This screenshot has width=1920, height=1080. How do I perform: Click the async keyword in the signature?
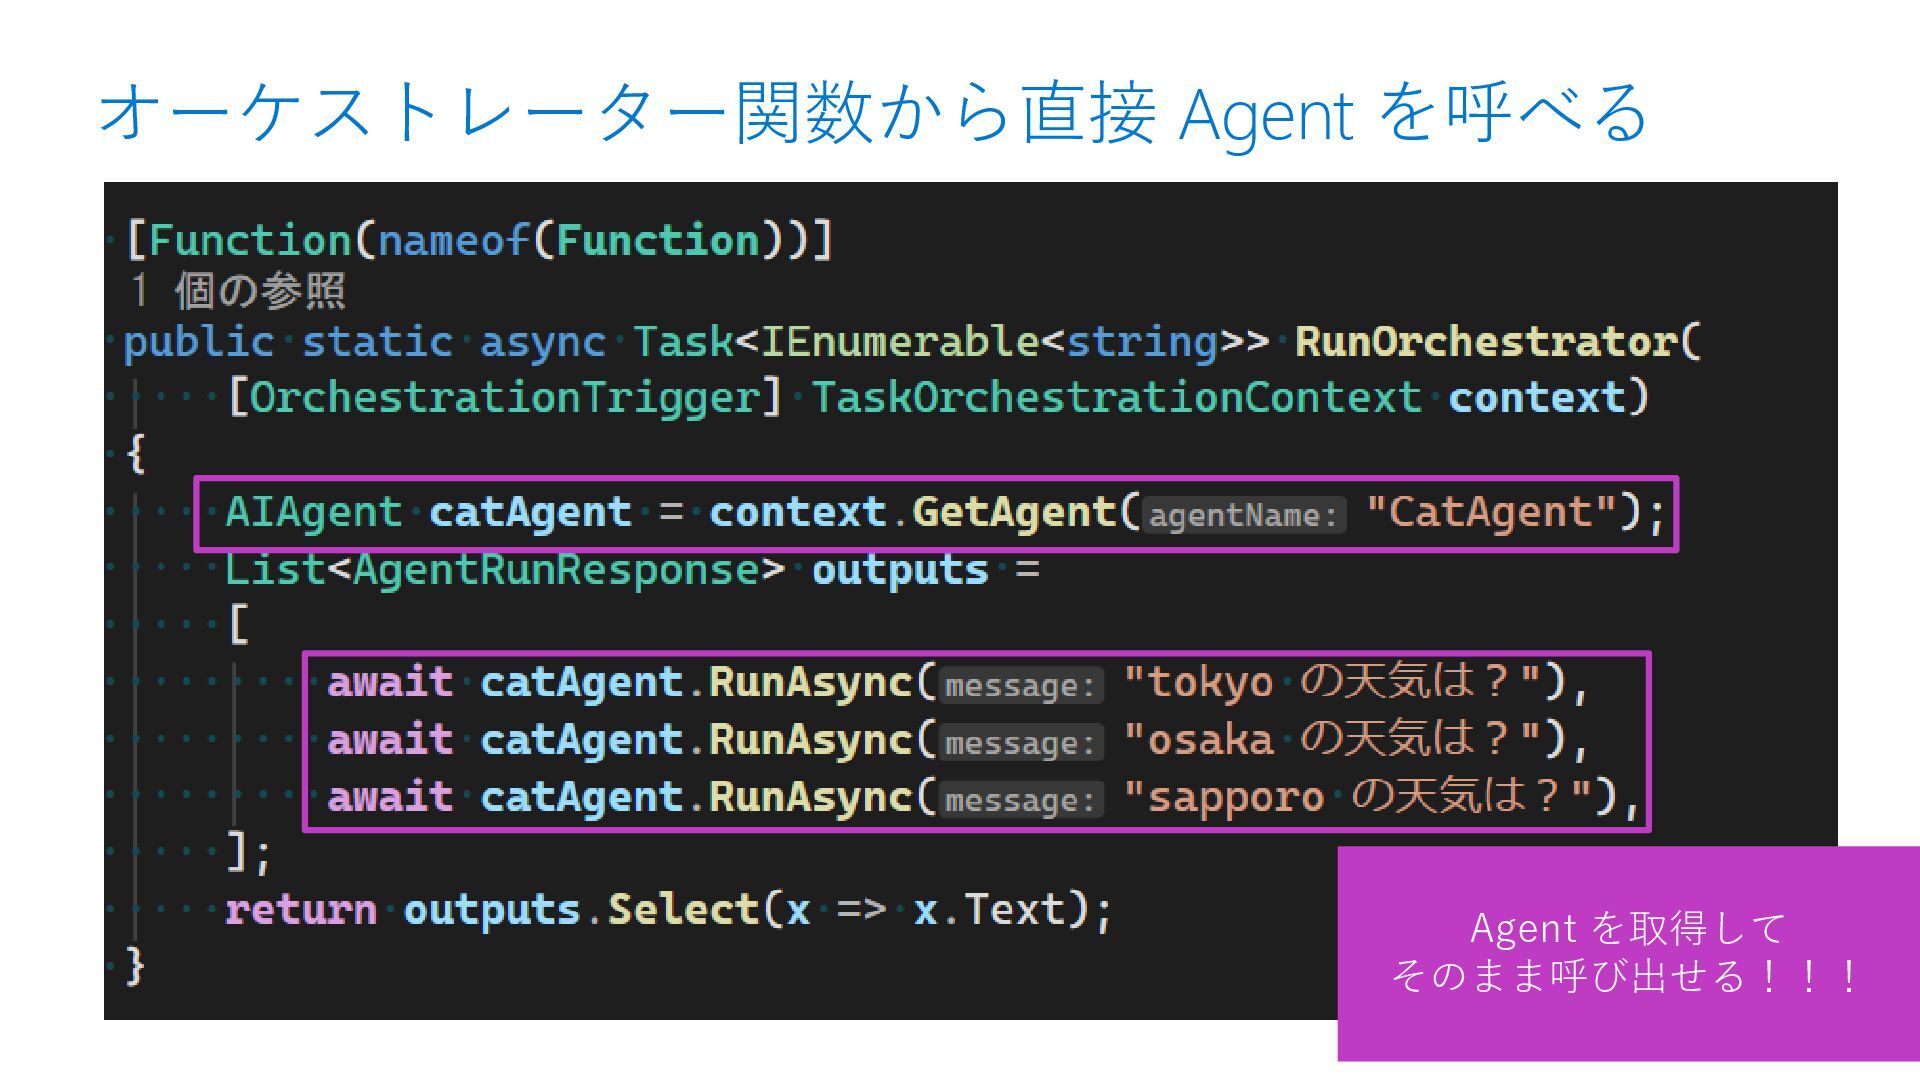[x=542, y=342]
